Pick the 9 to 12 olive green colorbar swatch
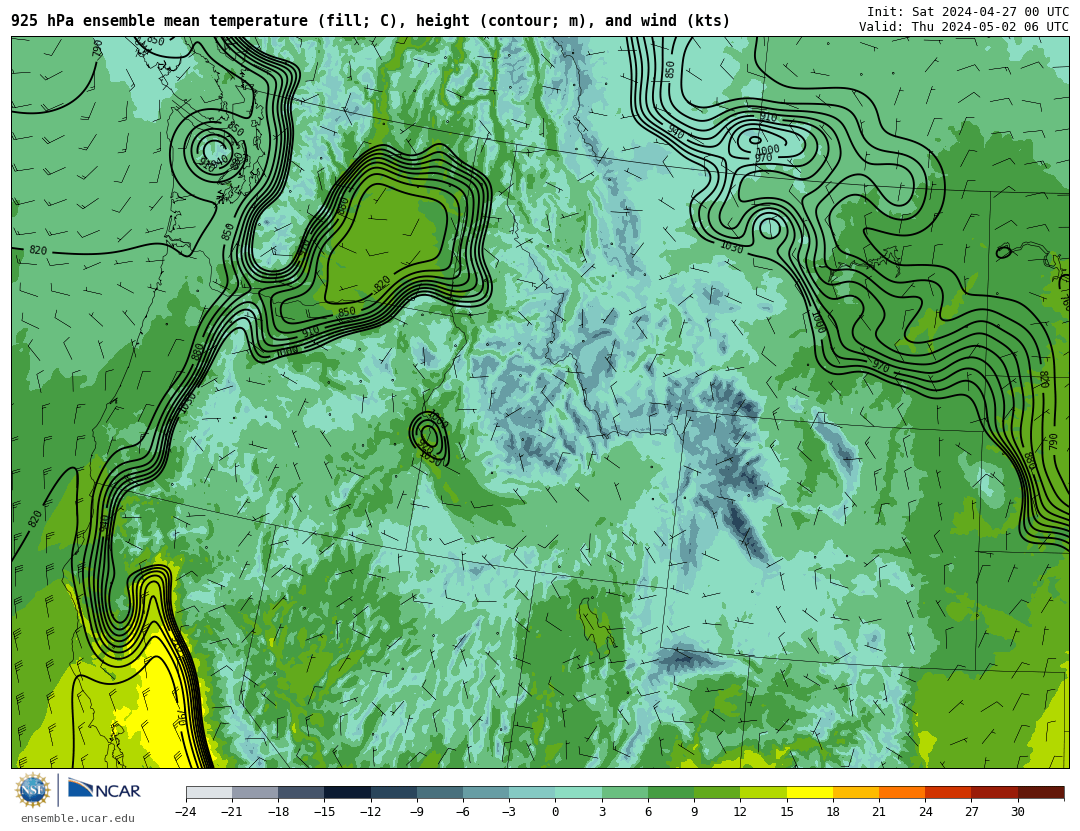 tap(717, 792)
